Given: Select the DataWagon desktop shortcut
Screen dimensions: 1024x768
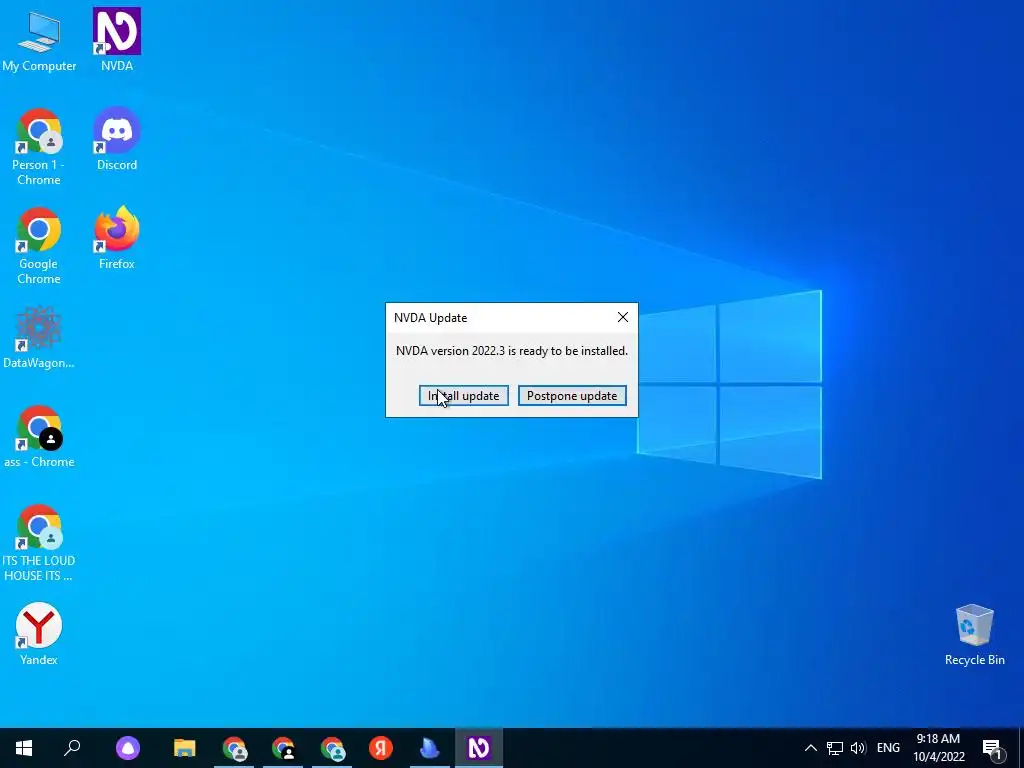Looking at the screenshot, I should point(39,338).
